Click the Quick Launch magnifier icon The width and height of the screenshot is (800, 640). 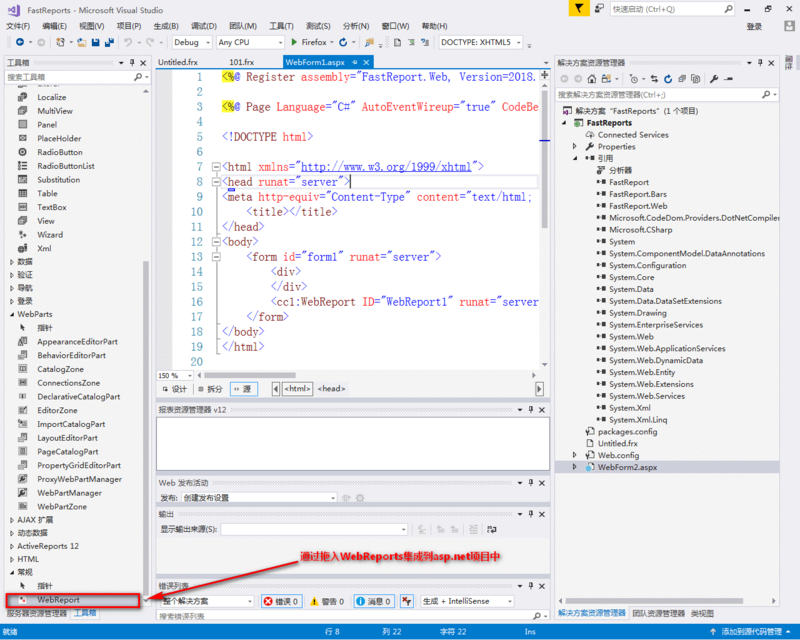pyautogui.click(x=728, y=9)
